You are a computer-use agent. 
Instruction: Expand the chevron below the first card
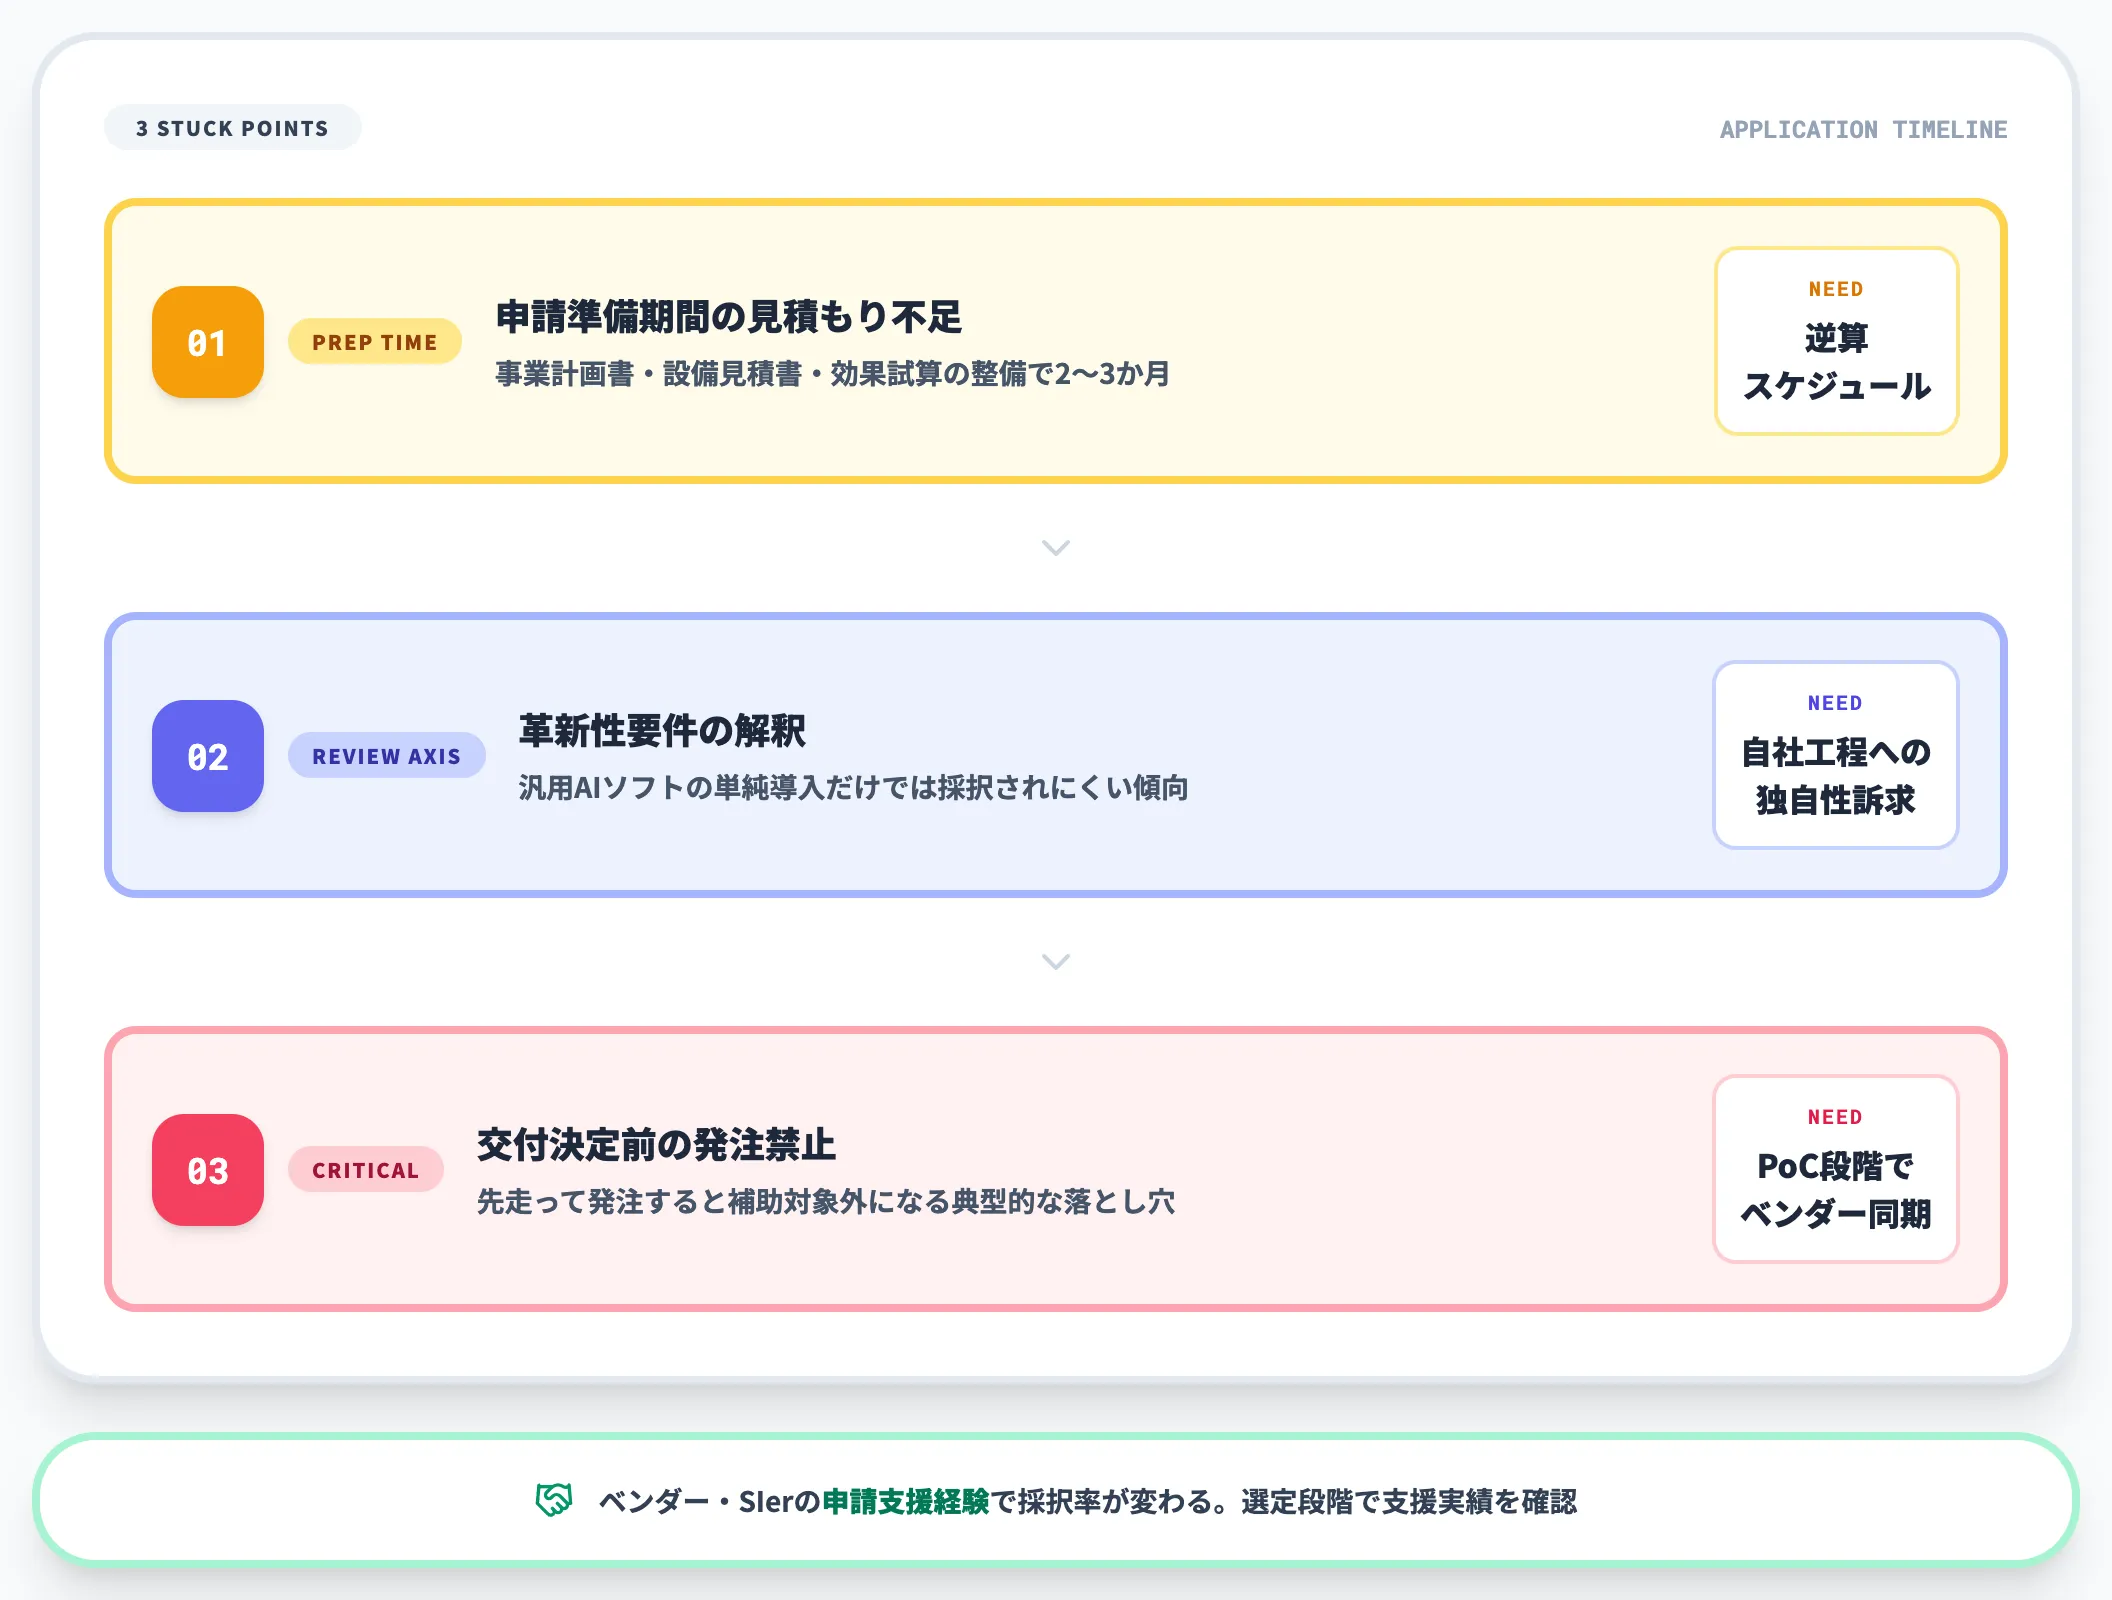1055,548
